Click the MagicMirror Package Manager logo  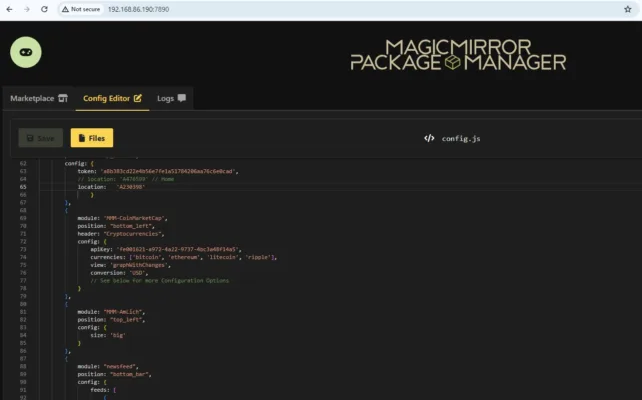coord(458,55)
